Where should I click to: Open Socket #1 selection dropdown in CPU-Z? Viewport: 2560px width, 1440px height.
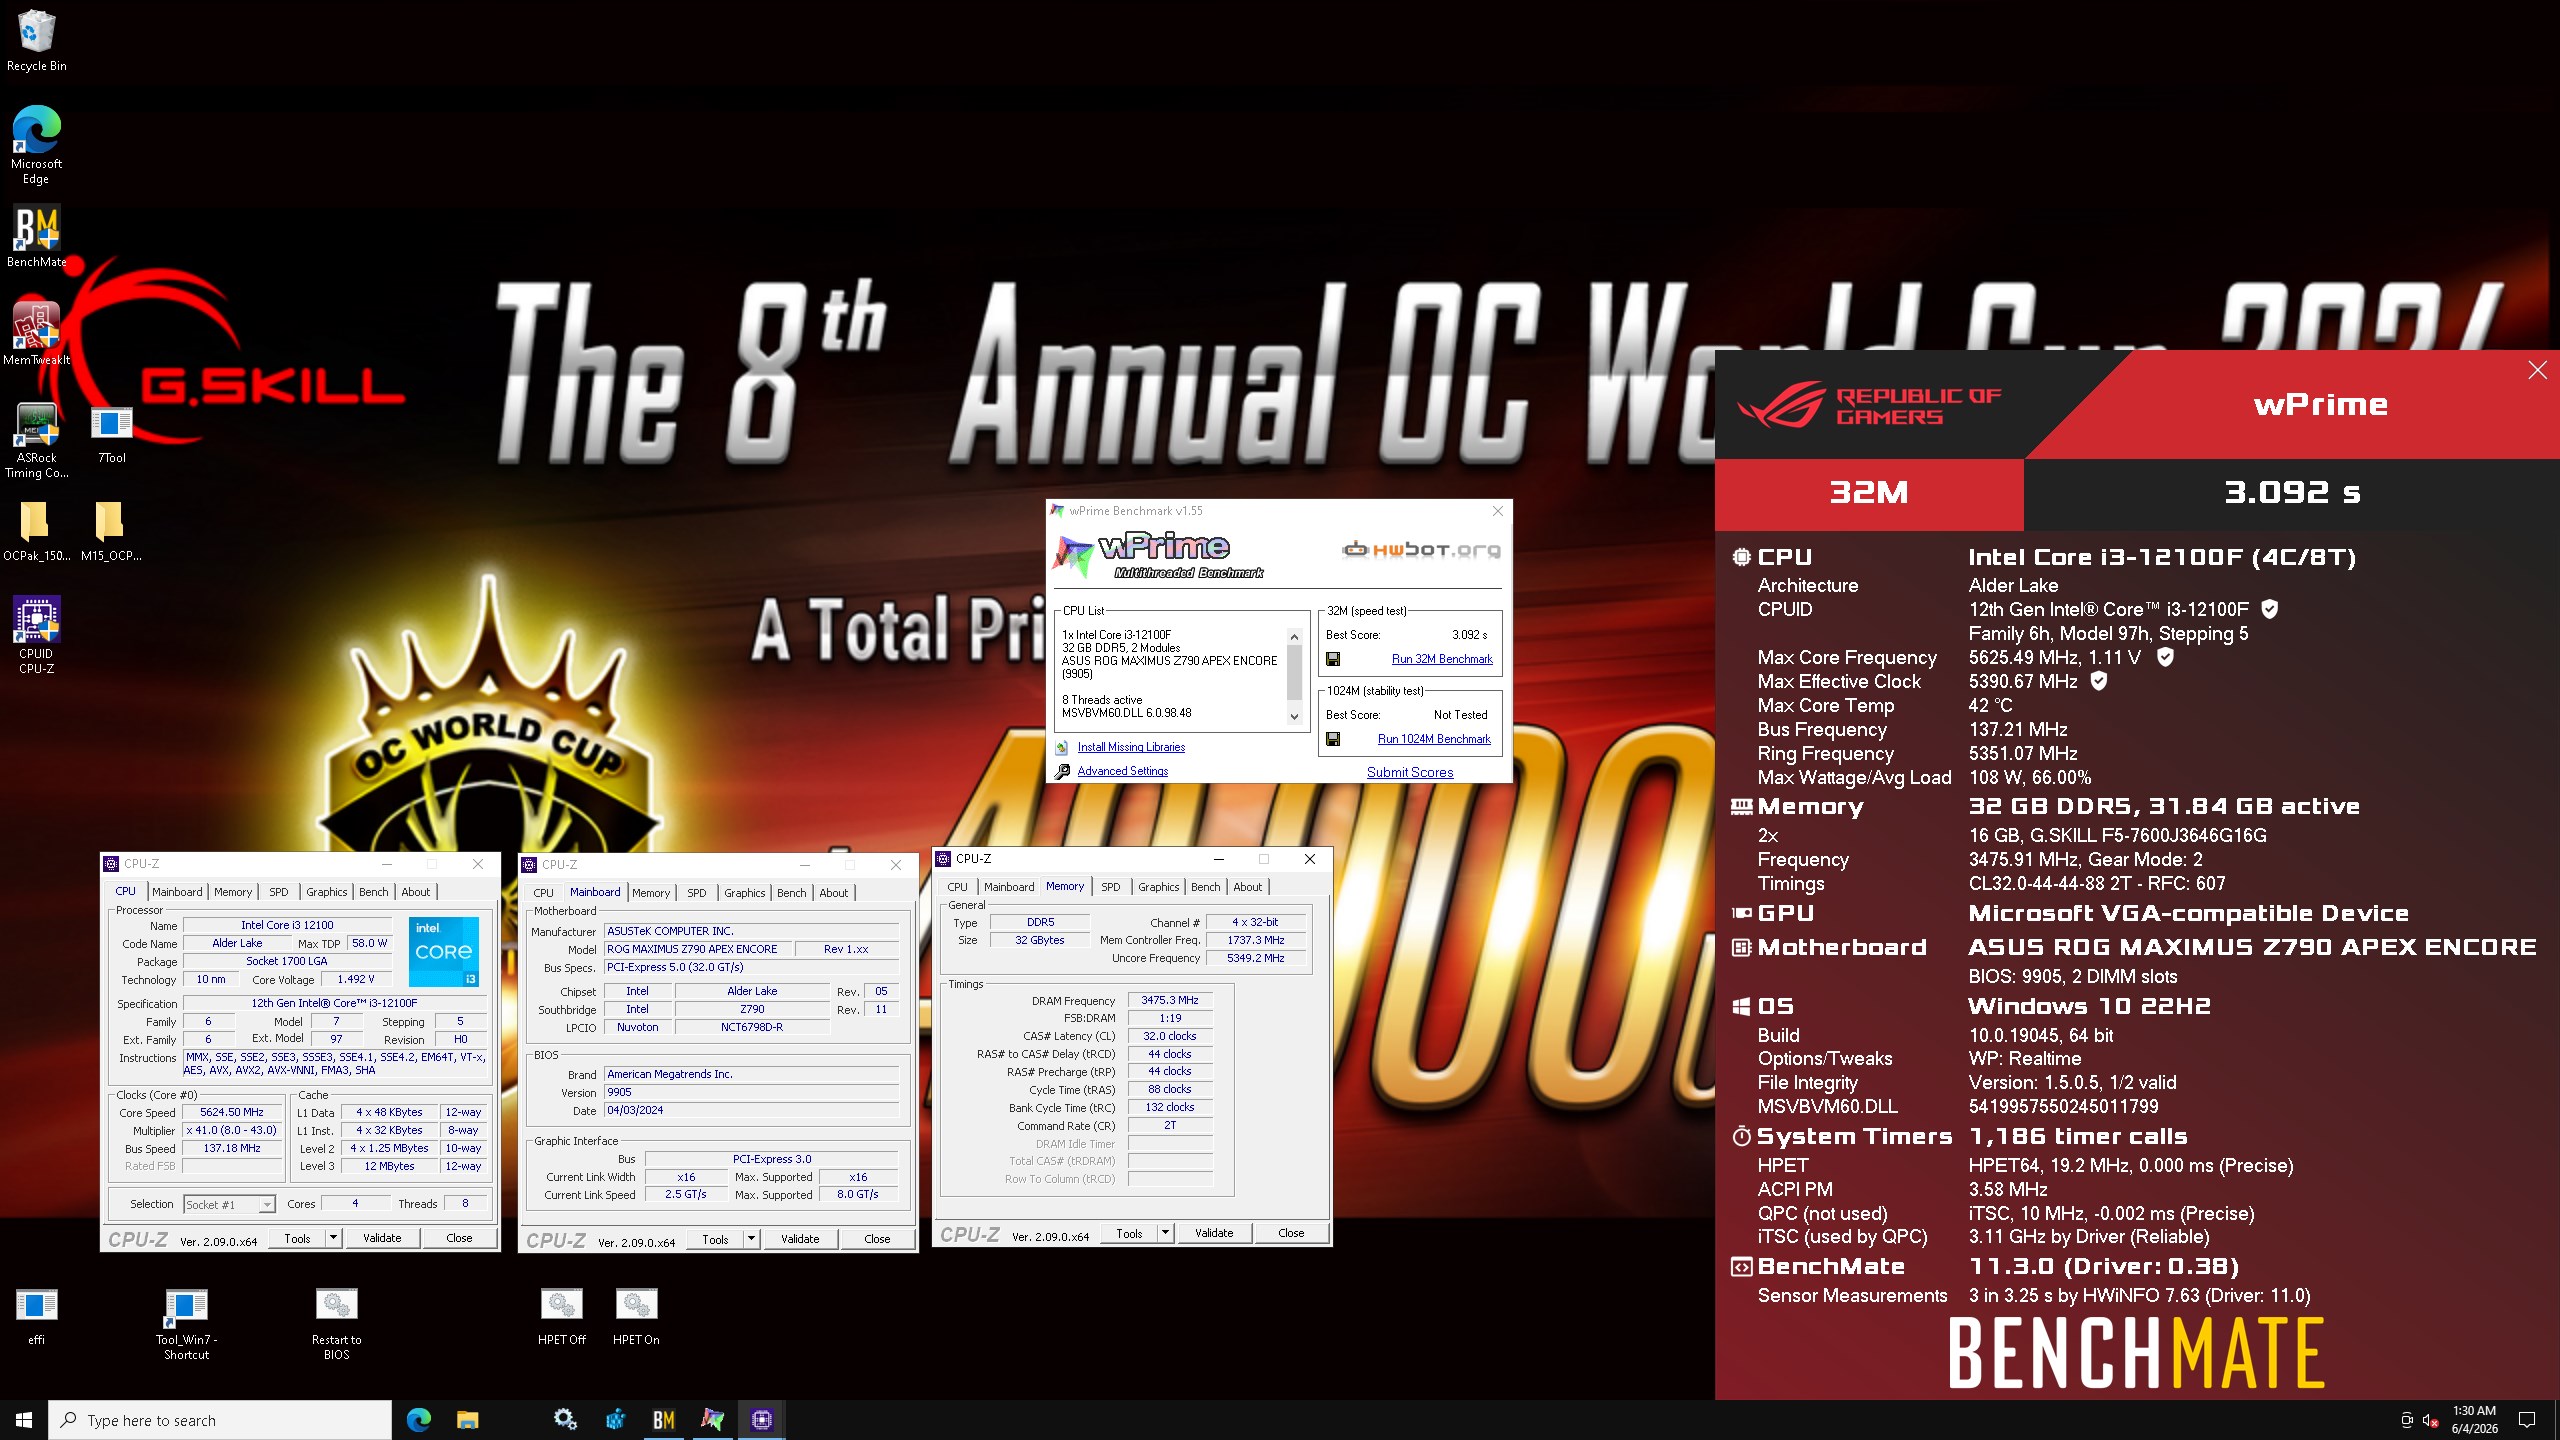pyautogui.click(x=266, y=1204)
